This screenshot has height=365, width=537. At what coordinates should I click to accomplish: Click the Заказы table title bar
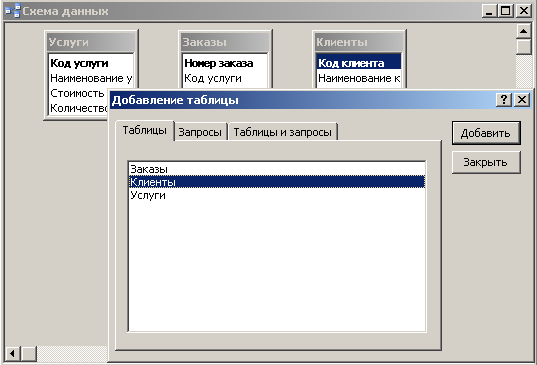pyautogui.click(x=225, y=42)
